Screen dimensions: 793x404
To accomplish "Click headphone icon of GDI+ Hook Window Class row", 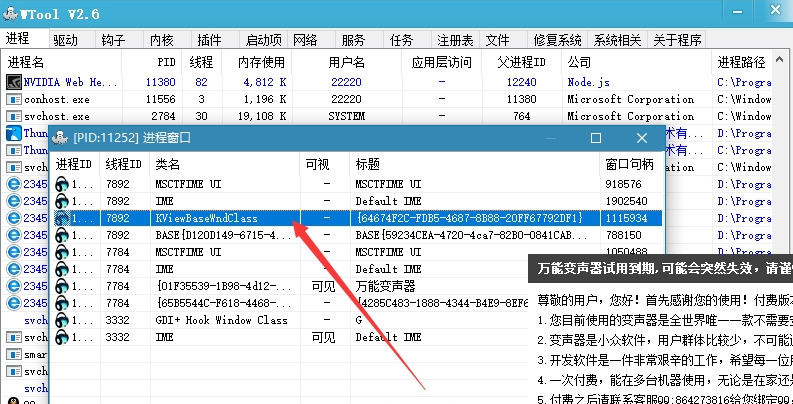I will [62, 320].
